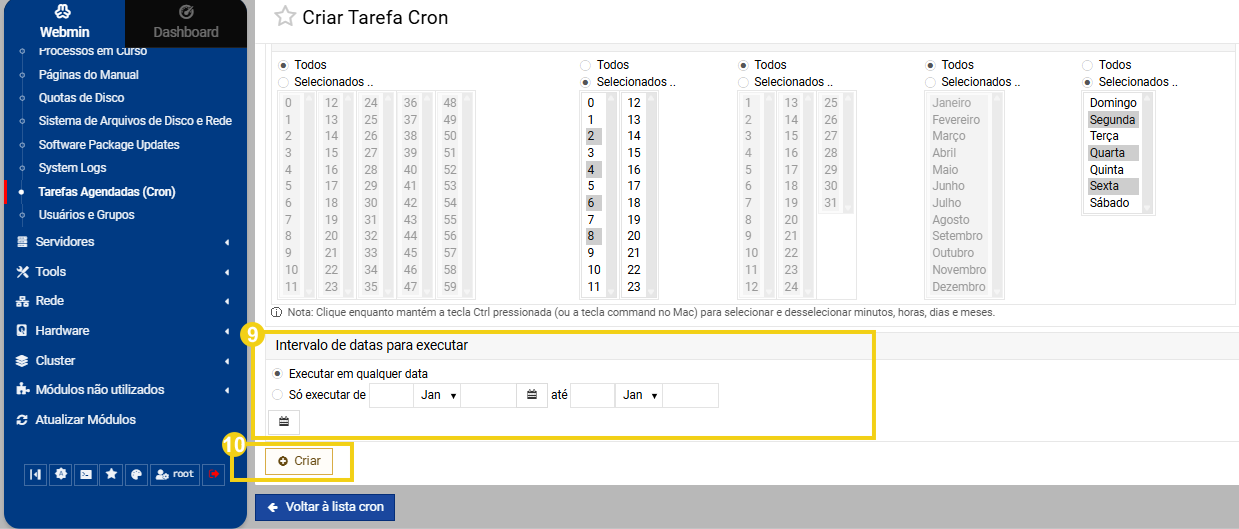Screen dimensions: 1239x529
Task: Click the end year input field
Action: click(691, 395)
